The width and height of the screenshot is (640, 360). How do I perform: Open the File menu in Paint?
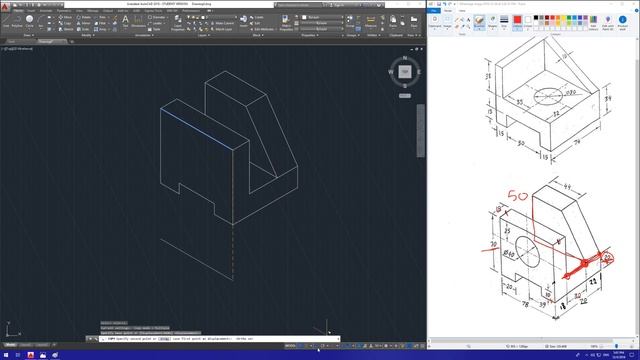[x=433, y=11]
